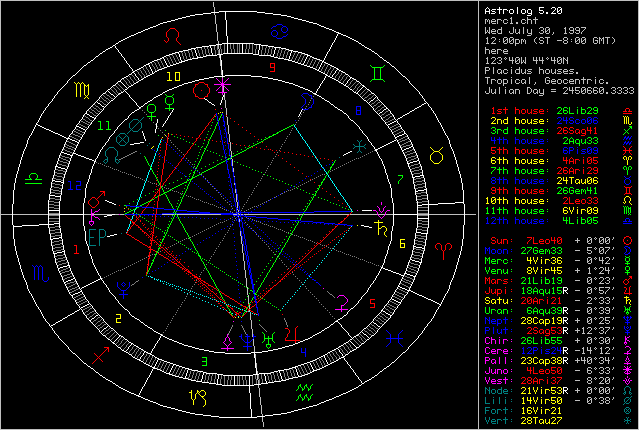Viewport: 639px width, 430px height.
Task: Select the blue Pisces sign on the outer ring
Action: click(394, 339)
